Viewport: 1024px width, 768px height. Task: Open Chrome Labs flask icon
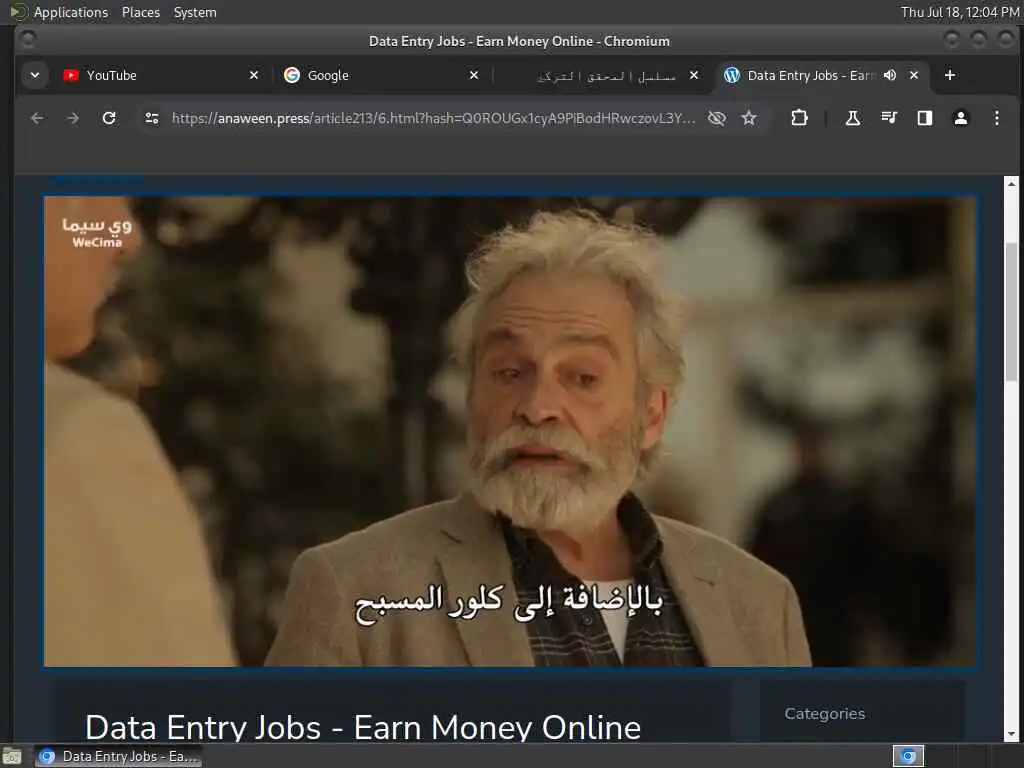tap(853, 118)
